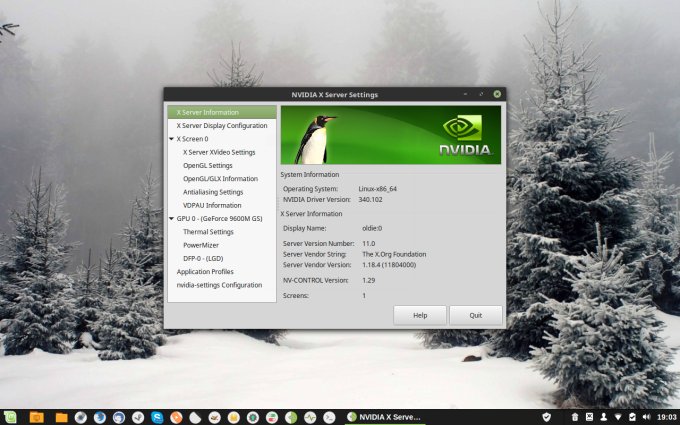This screenshot has height=425, width=680.
Task: Maximize the NVIDIA X Server Settings window
Action: (481, 94)
